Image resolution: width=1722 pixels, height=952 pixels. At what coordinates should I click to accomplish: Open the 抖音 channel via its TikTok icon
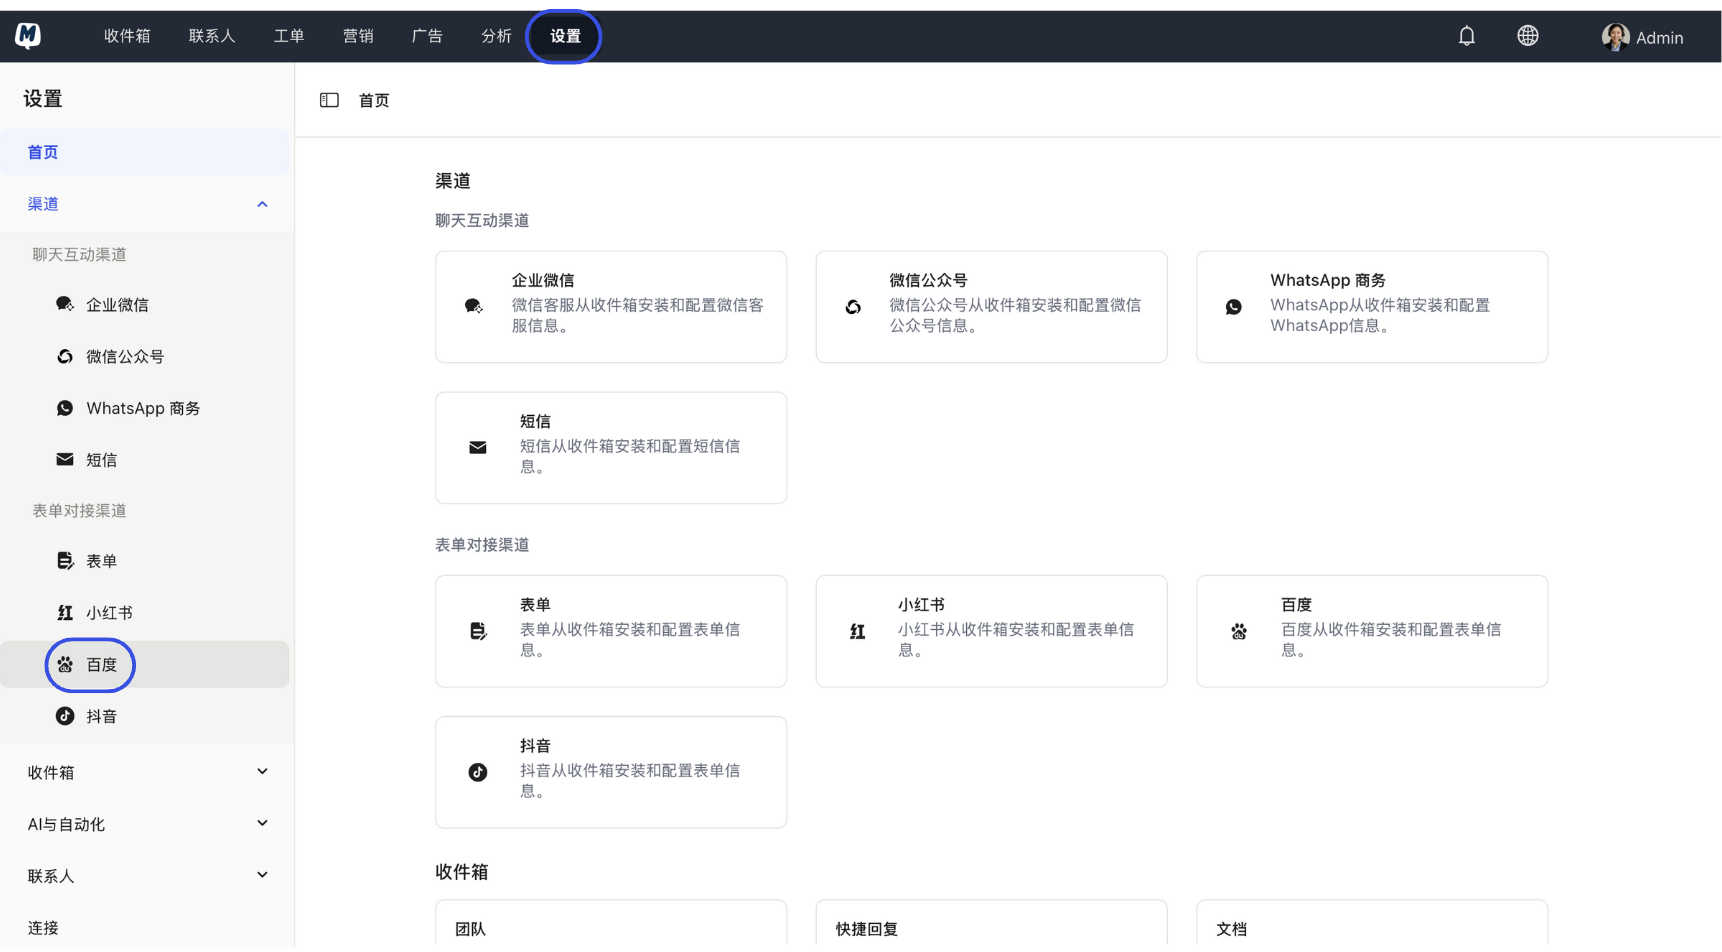(64, 716)
